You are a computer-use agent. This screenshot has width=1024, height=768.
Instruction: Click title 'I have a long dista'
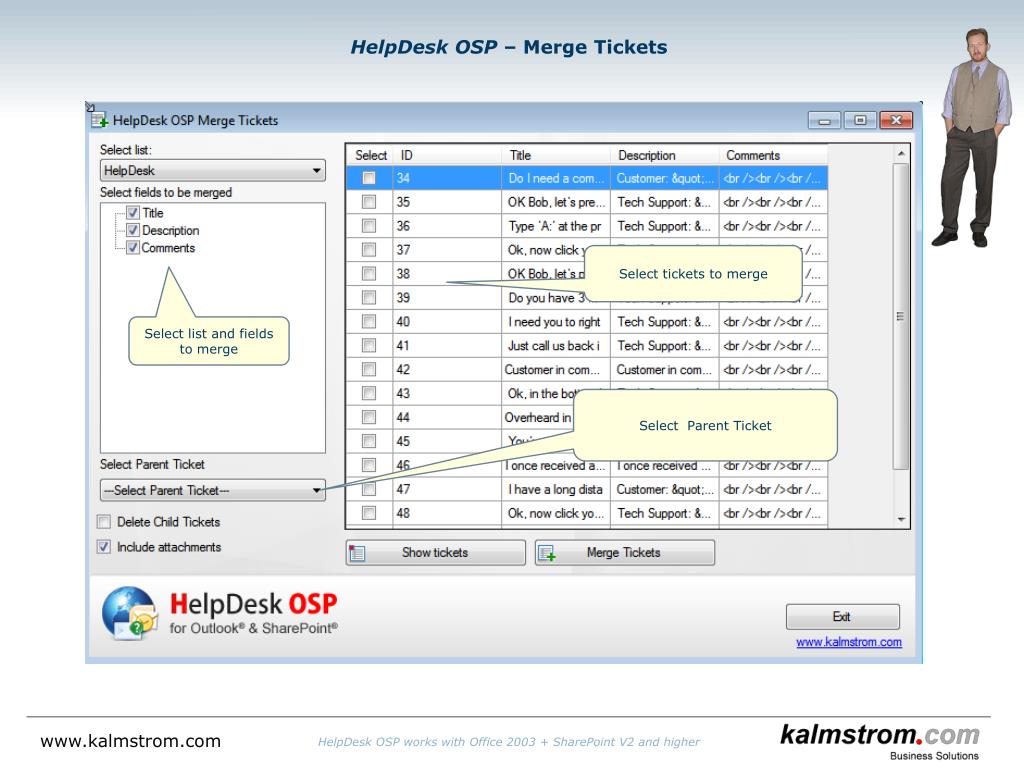tap(556, 489)
